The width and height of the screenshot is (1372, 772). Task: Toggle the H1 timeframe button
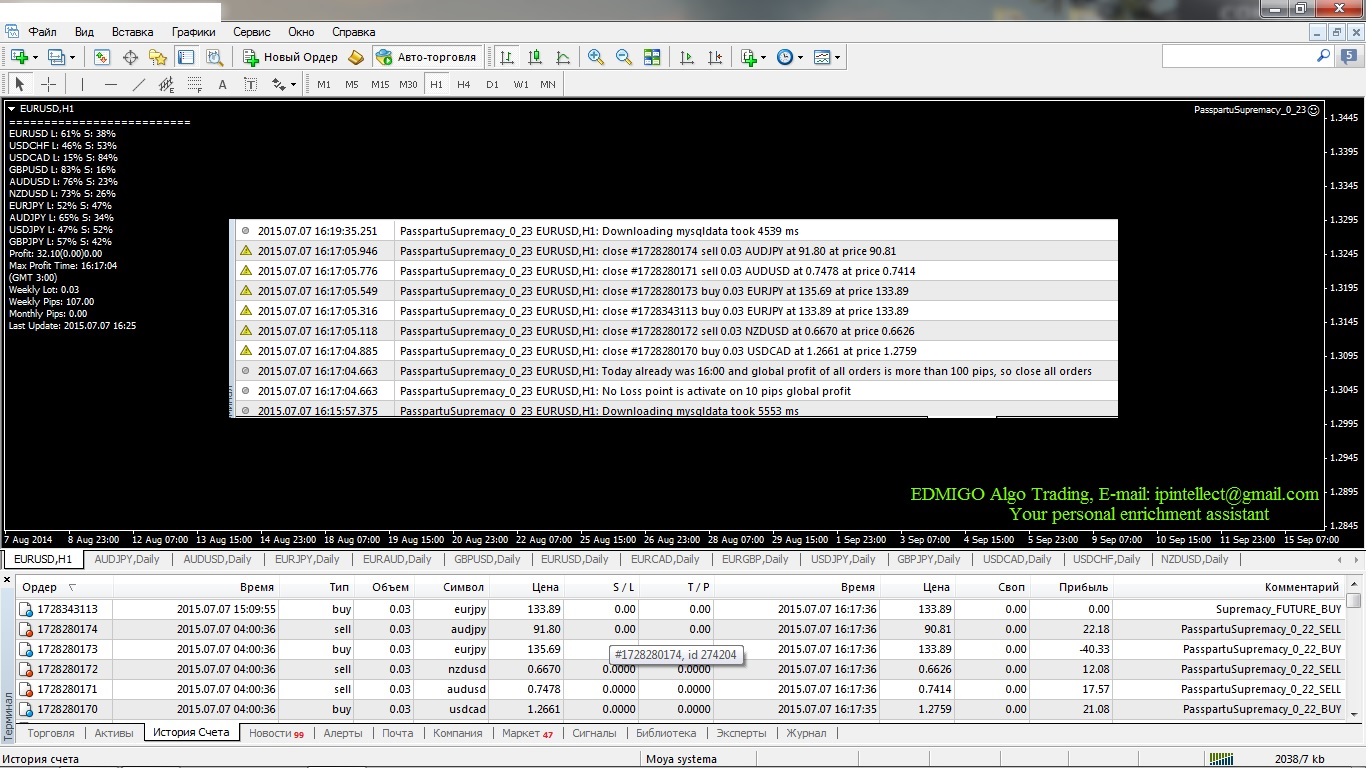pyautogui.click(x=436, y=84)
